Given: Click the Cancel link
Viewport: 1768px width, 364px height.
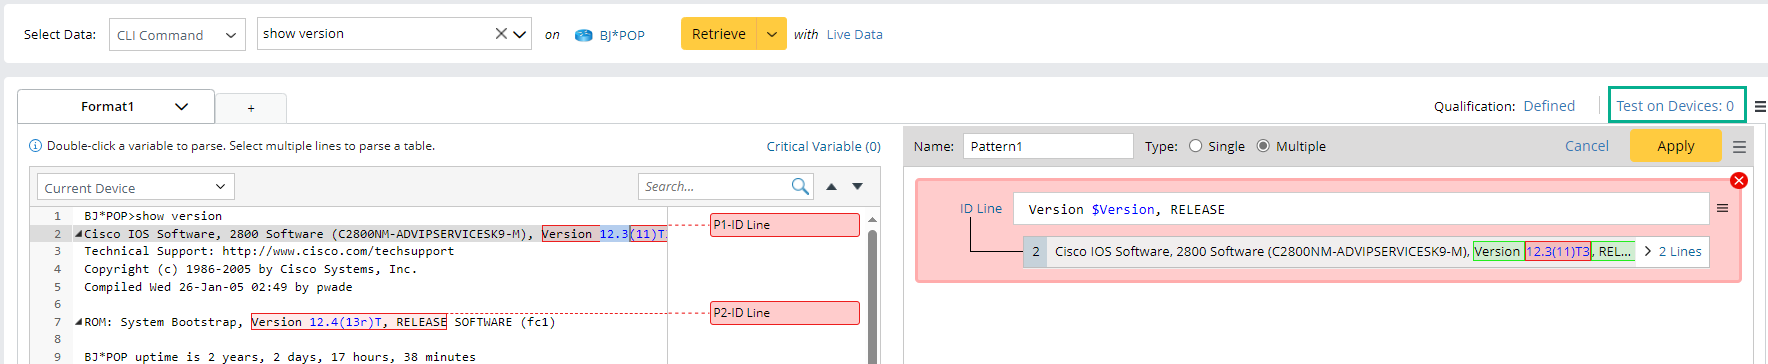Looking at the screenshot, I should pos(1587,146).
